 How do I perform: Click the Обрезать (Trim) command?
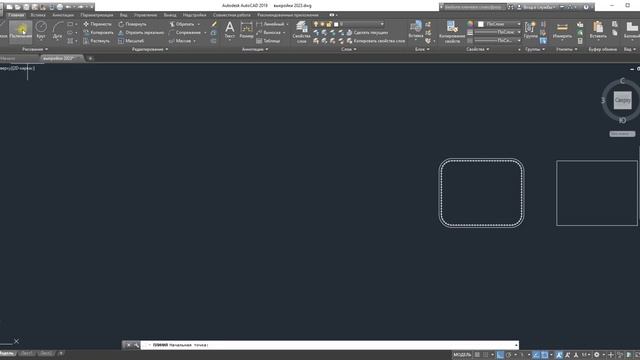click(182, 24)
